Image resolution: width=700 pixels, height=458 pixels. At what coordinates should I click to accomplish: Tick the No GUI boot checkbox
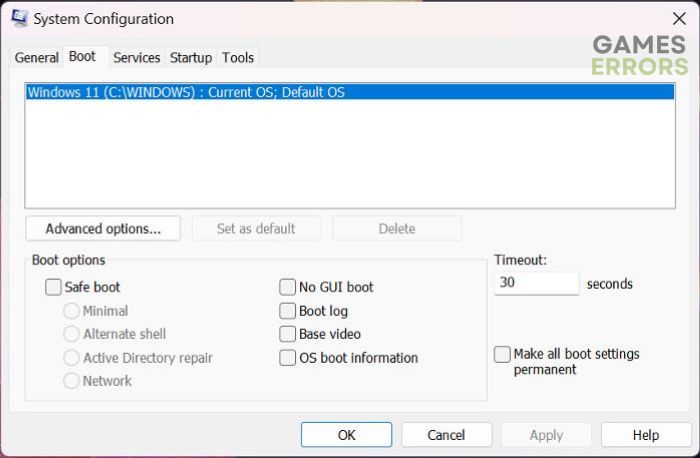click(288, 287)
